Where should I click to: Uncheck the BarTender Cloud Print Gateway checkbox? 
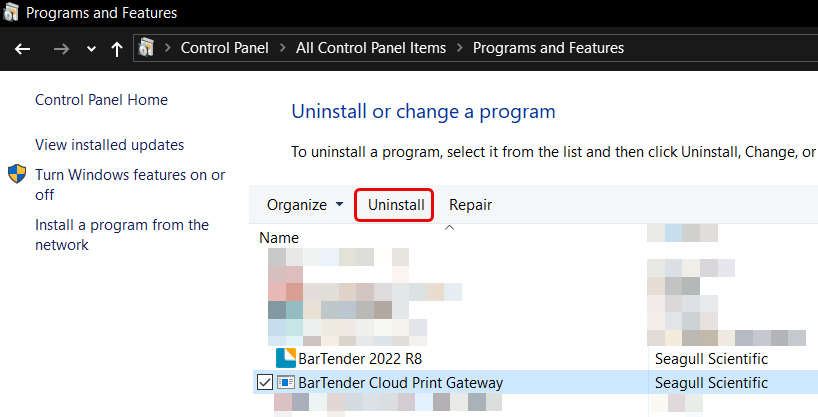point(265,383)
